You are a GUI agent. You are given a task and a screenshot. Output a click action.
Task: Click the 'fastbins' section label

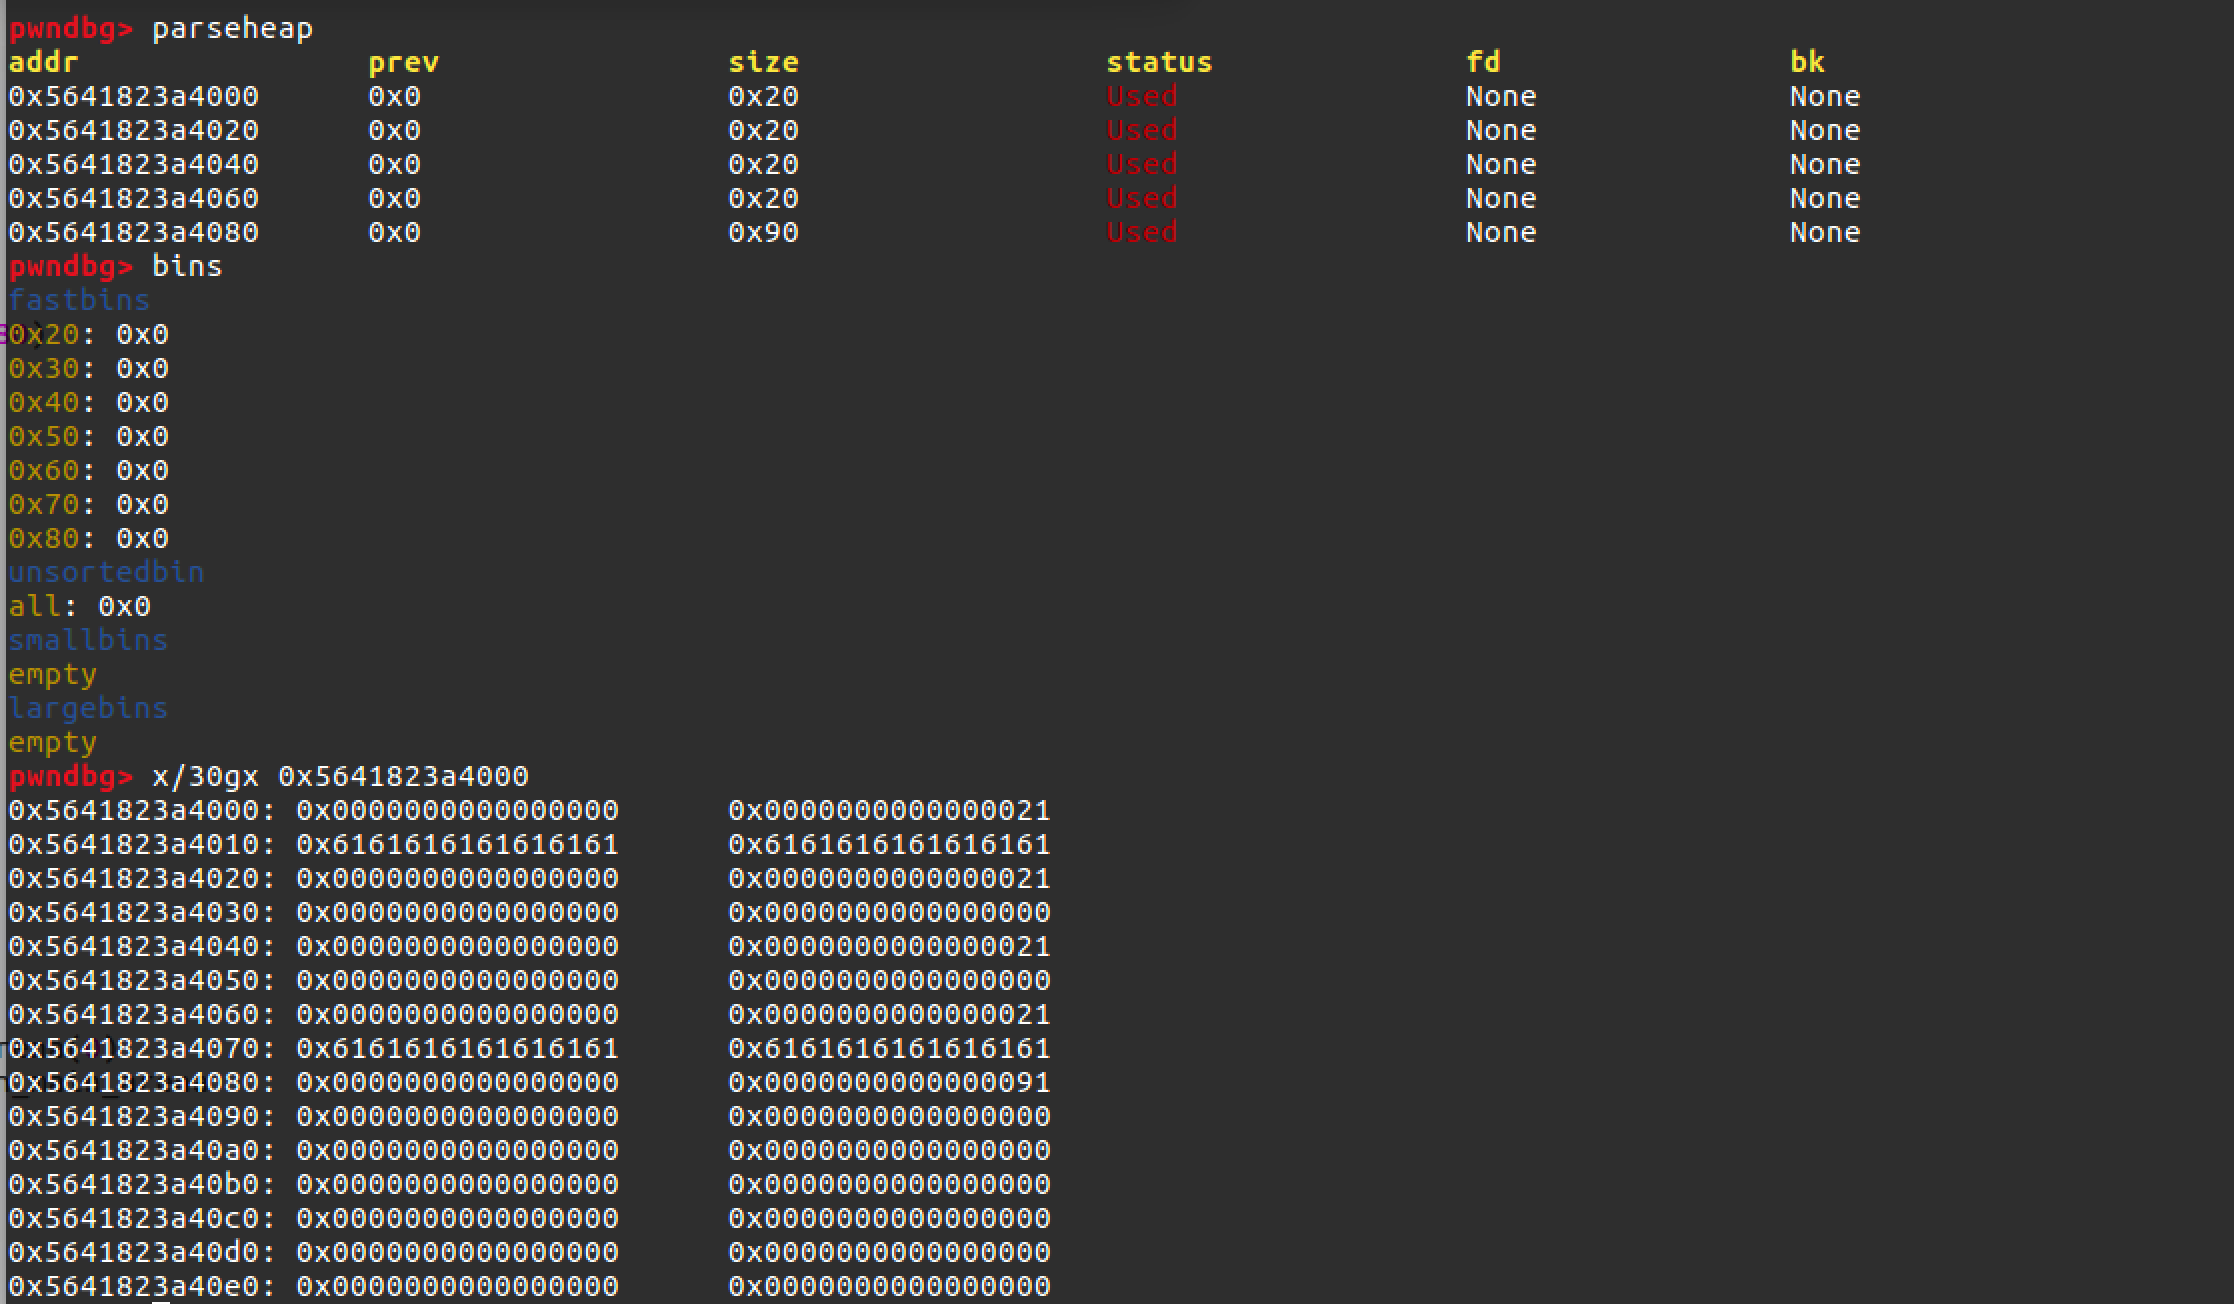click(x=79, y=300)
